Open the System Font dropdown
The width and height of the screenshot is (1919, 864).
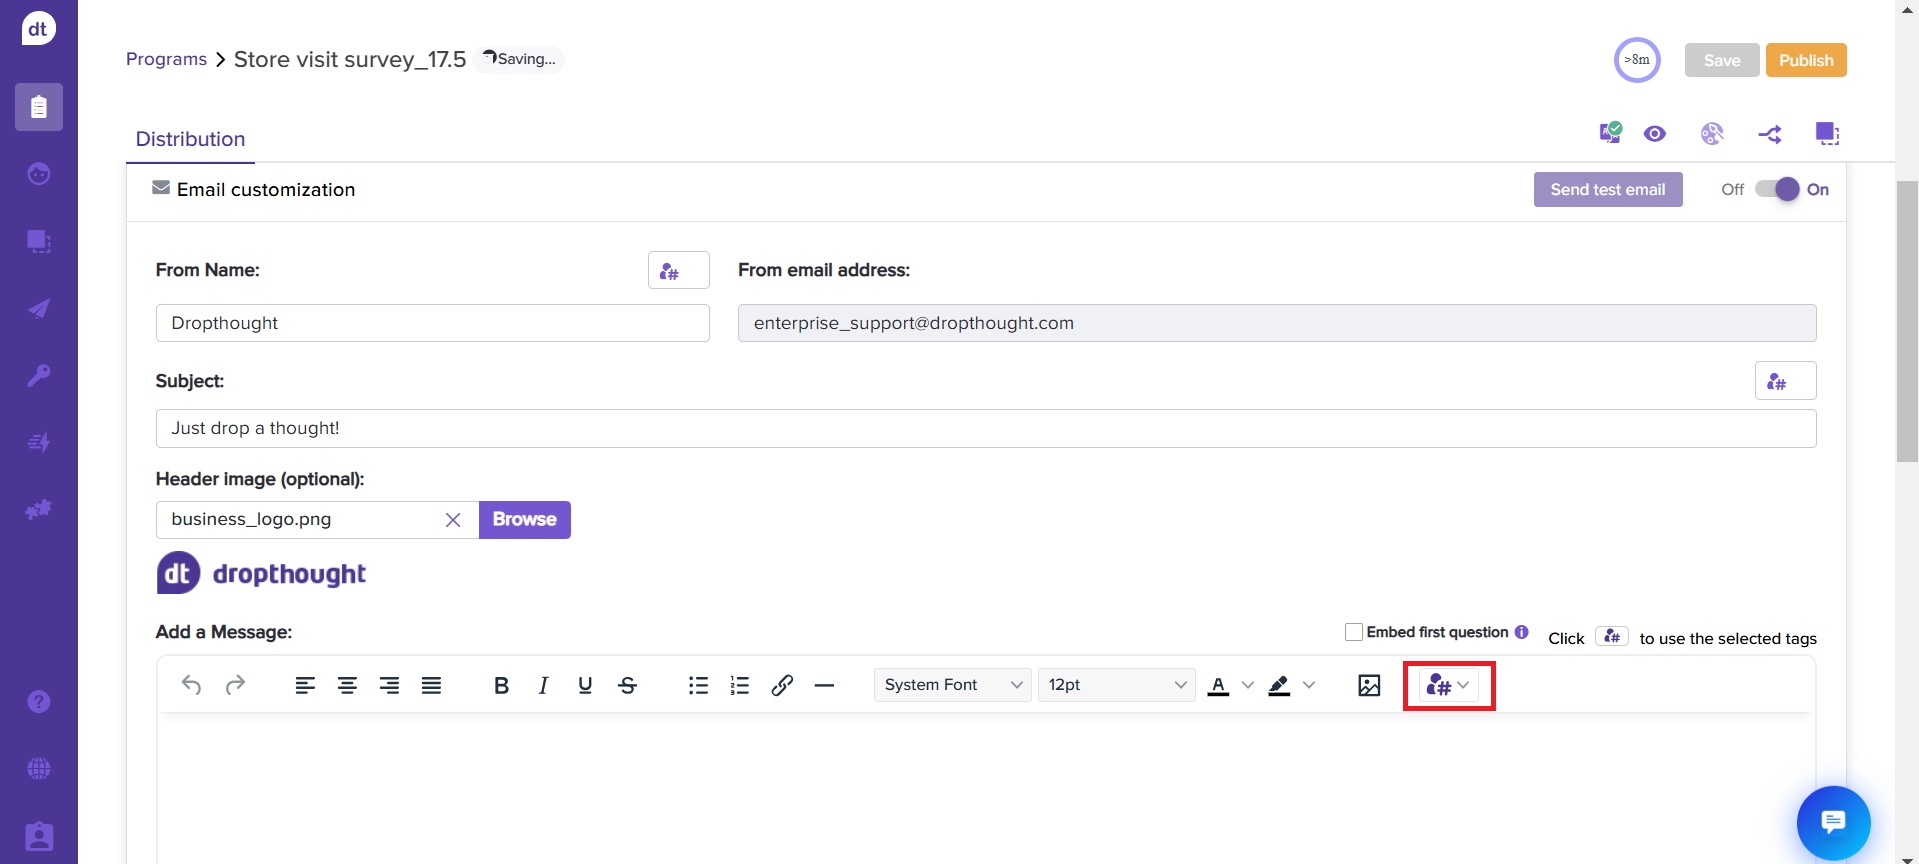[x=952, y=685]
